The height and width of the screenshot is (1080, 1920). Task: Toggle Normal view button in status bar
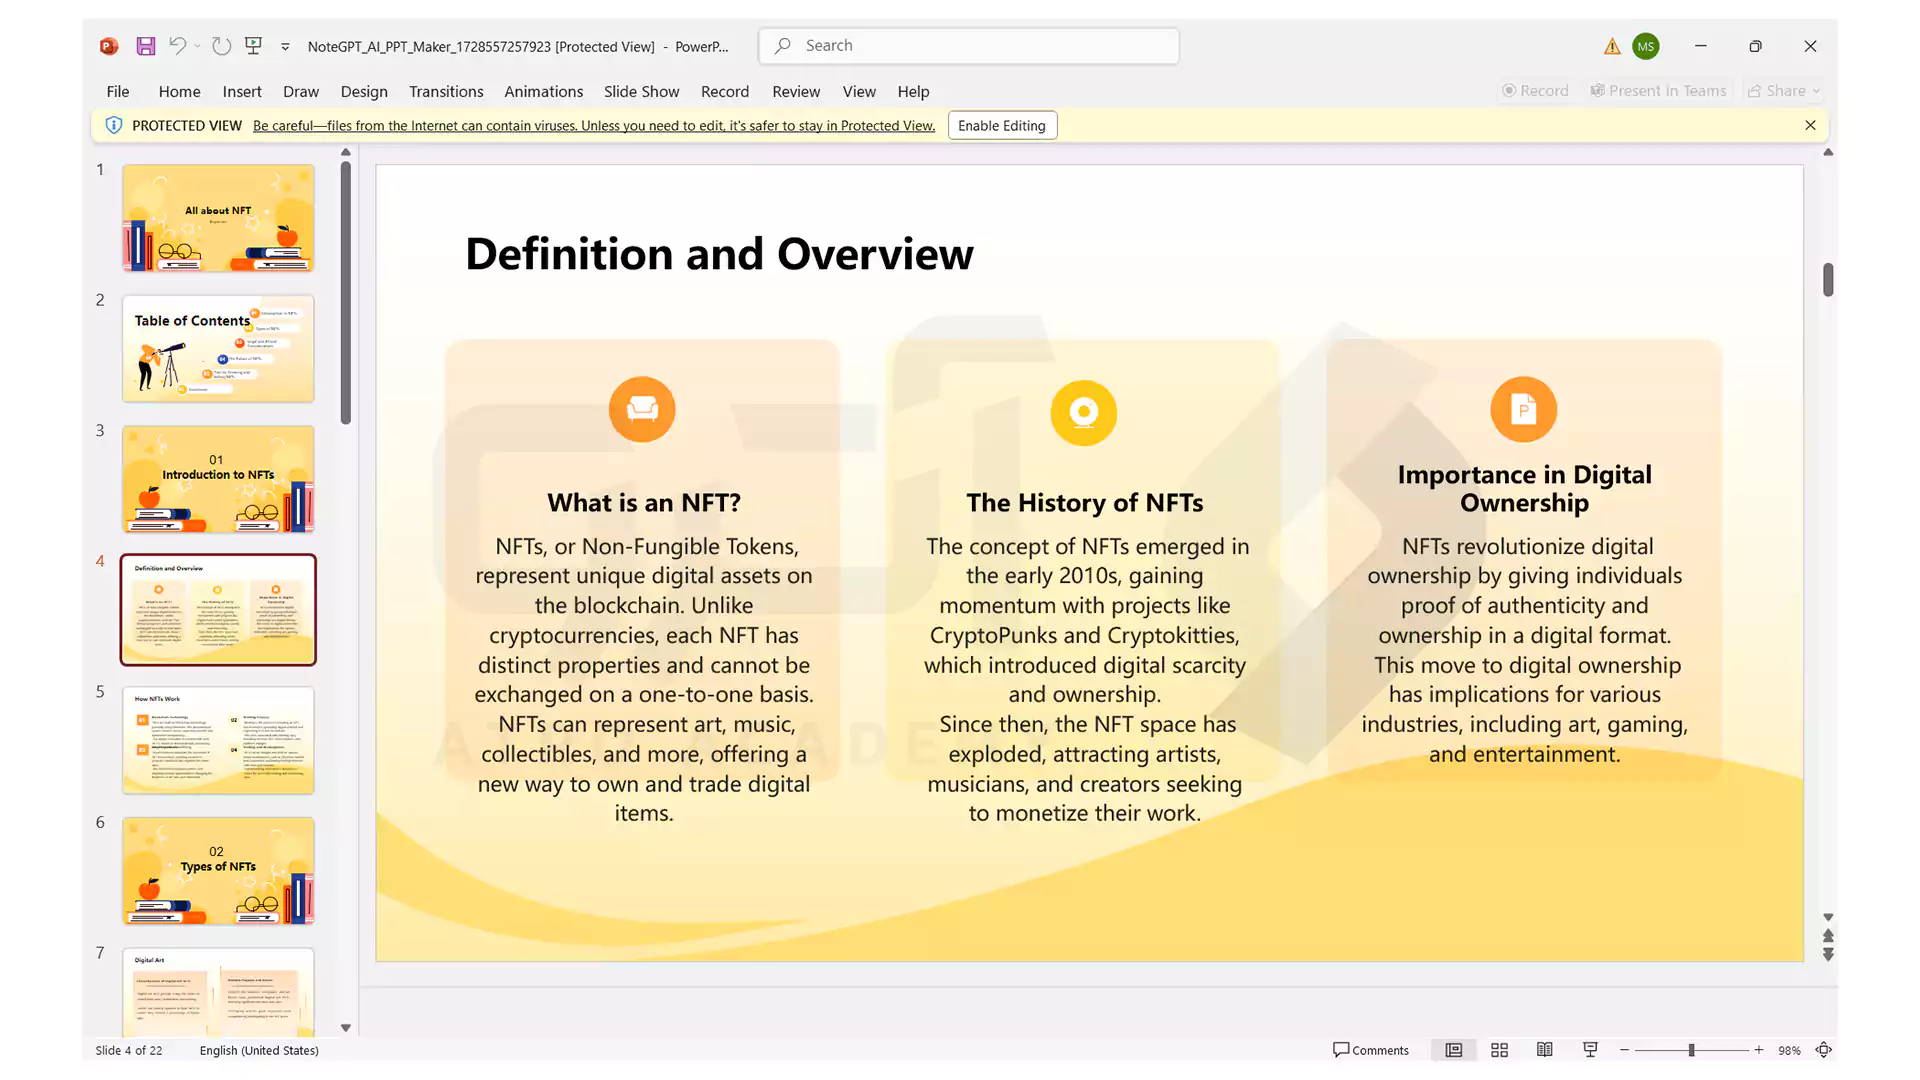1453,1050
